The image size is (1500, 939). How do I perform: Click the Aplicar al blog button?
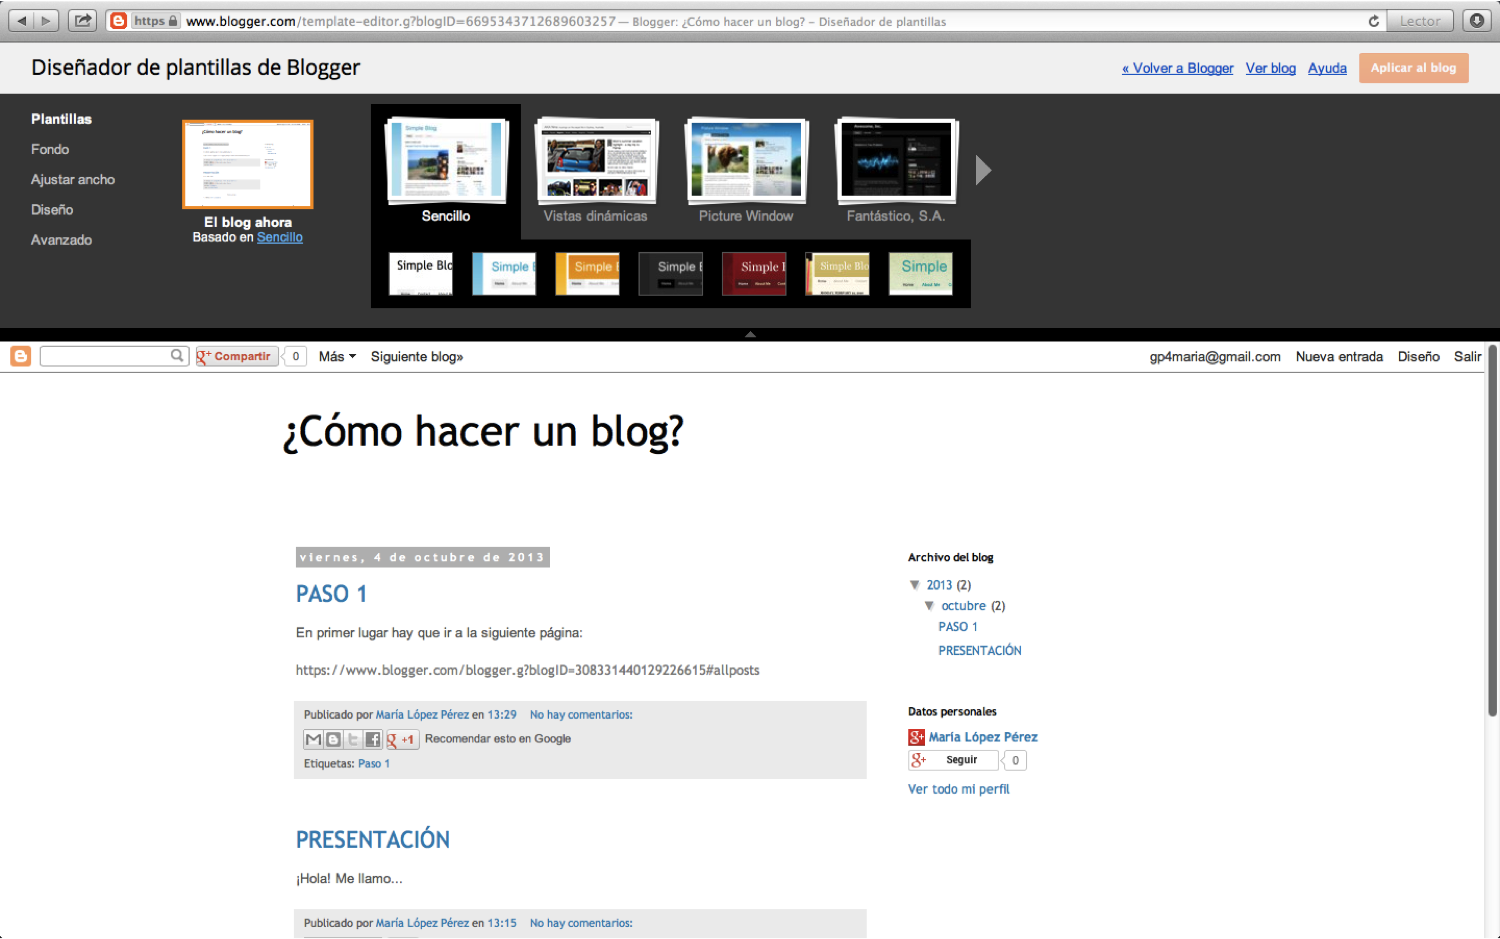tap(1413, 68)
